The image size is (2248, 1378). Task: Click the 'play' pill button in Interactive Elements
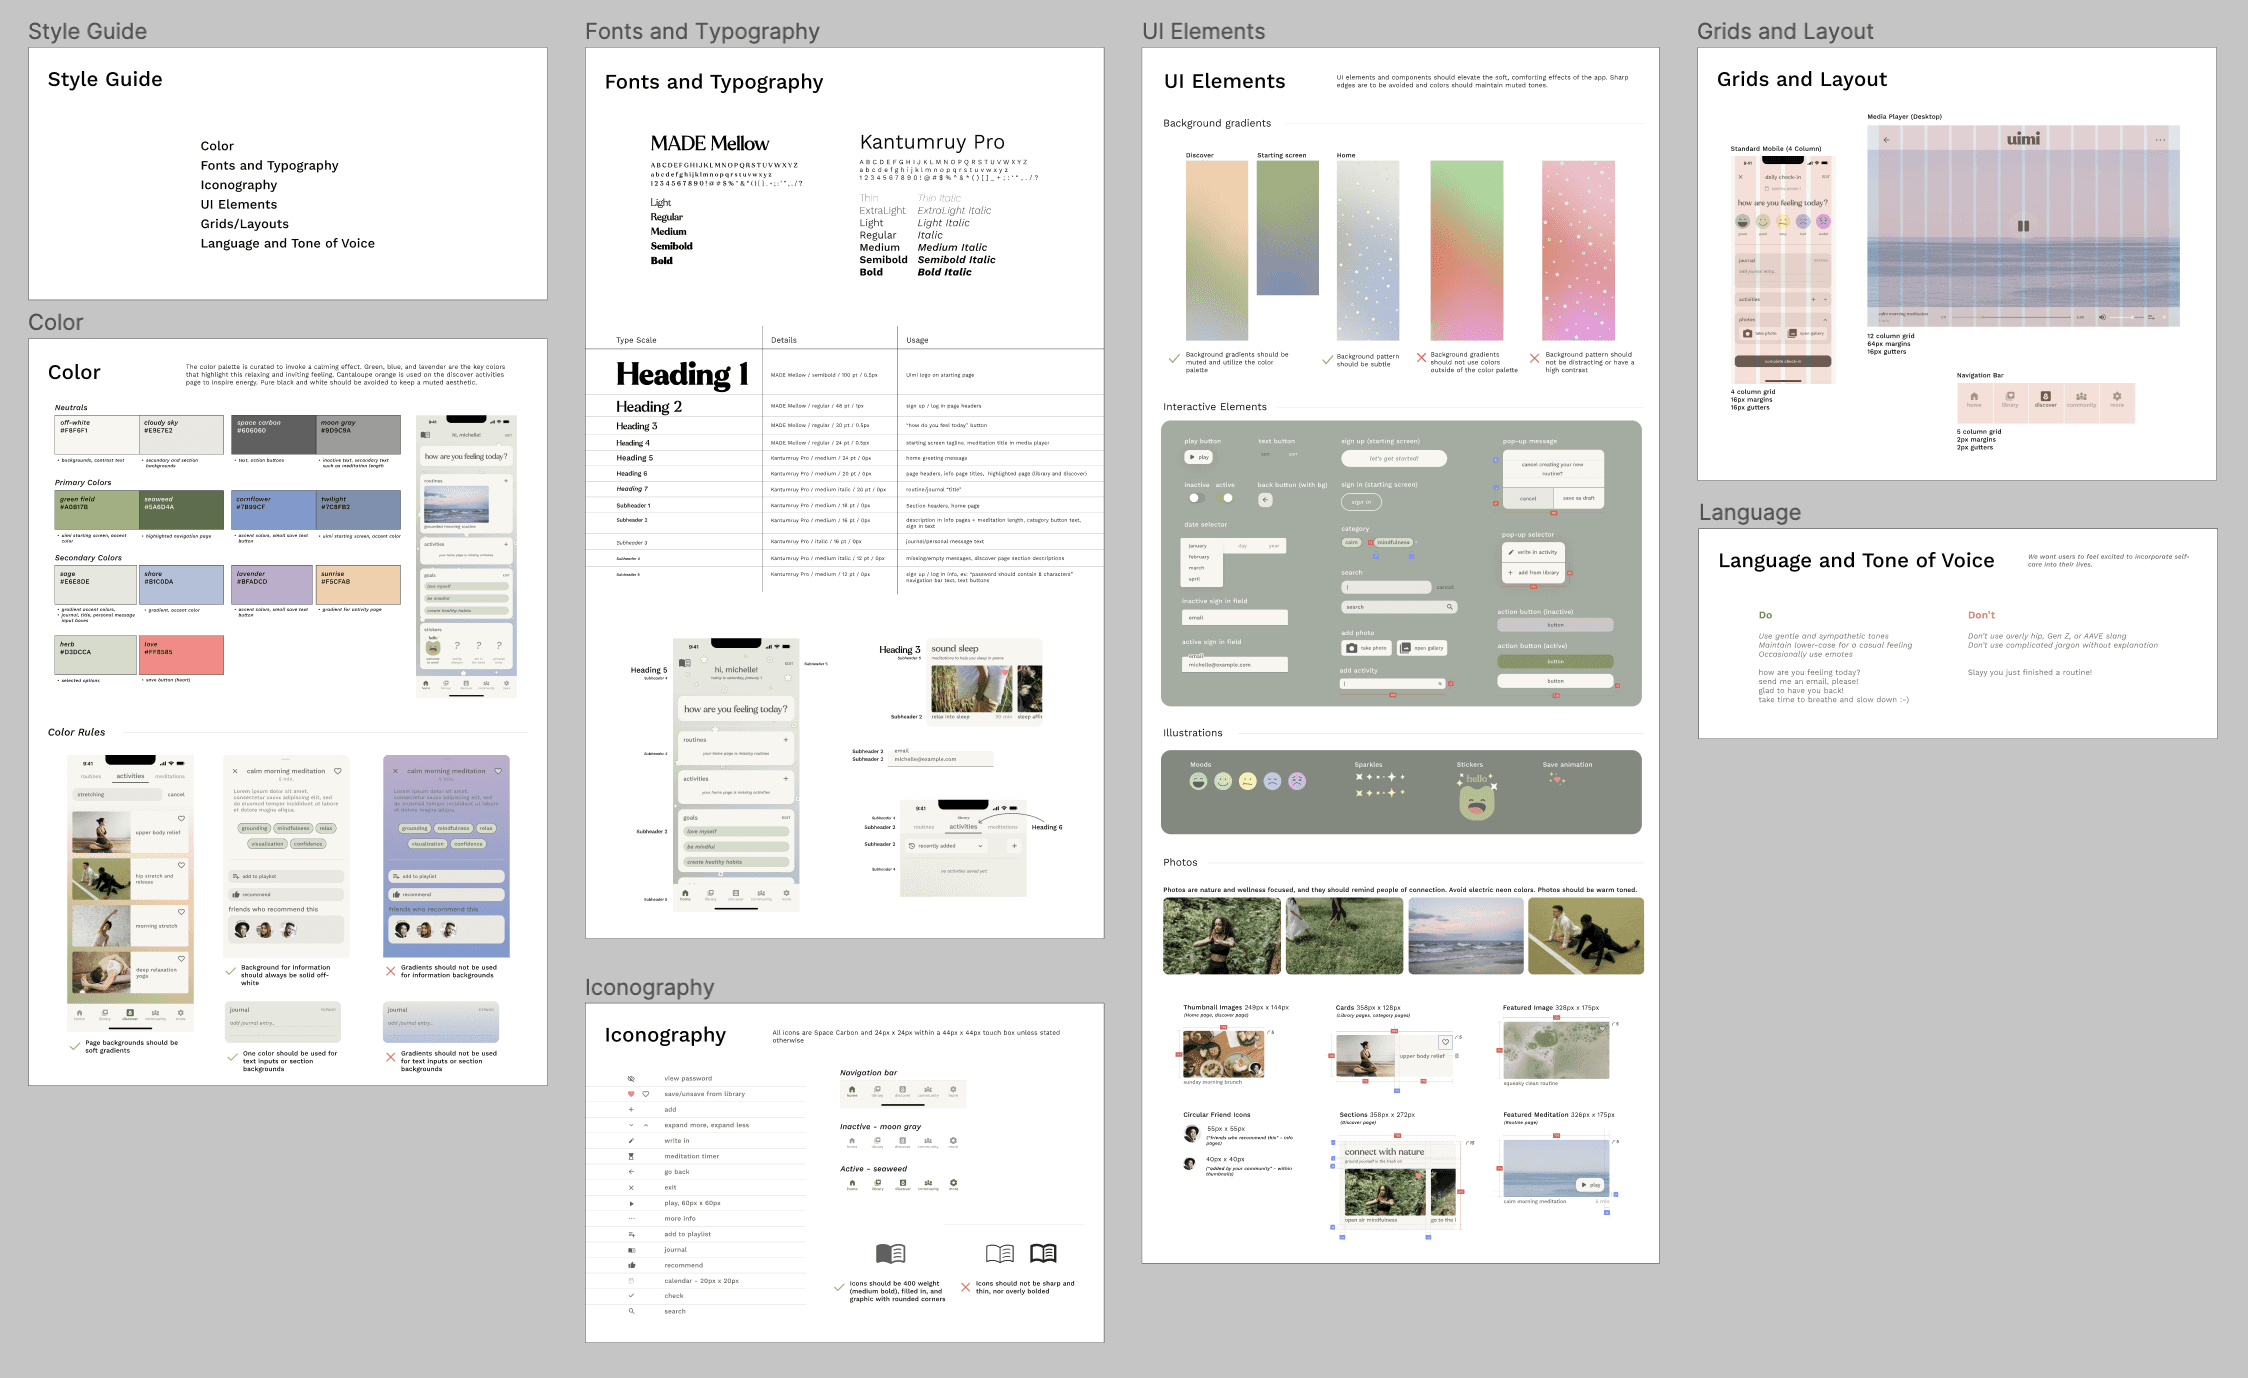(1198, 457)
